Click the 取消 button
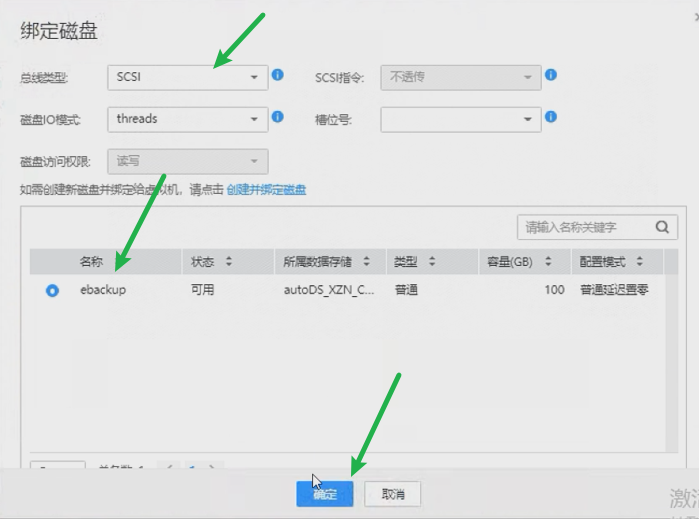This screenshot has height=519, width=699. 392,494
